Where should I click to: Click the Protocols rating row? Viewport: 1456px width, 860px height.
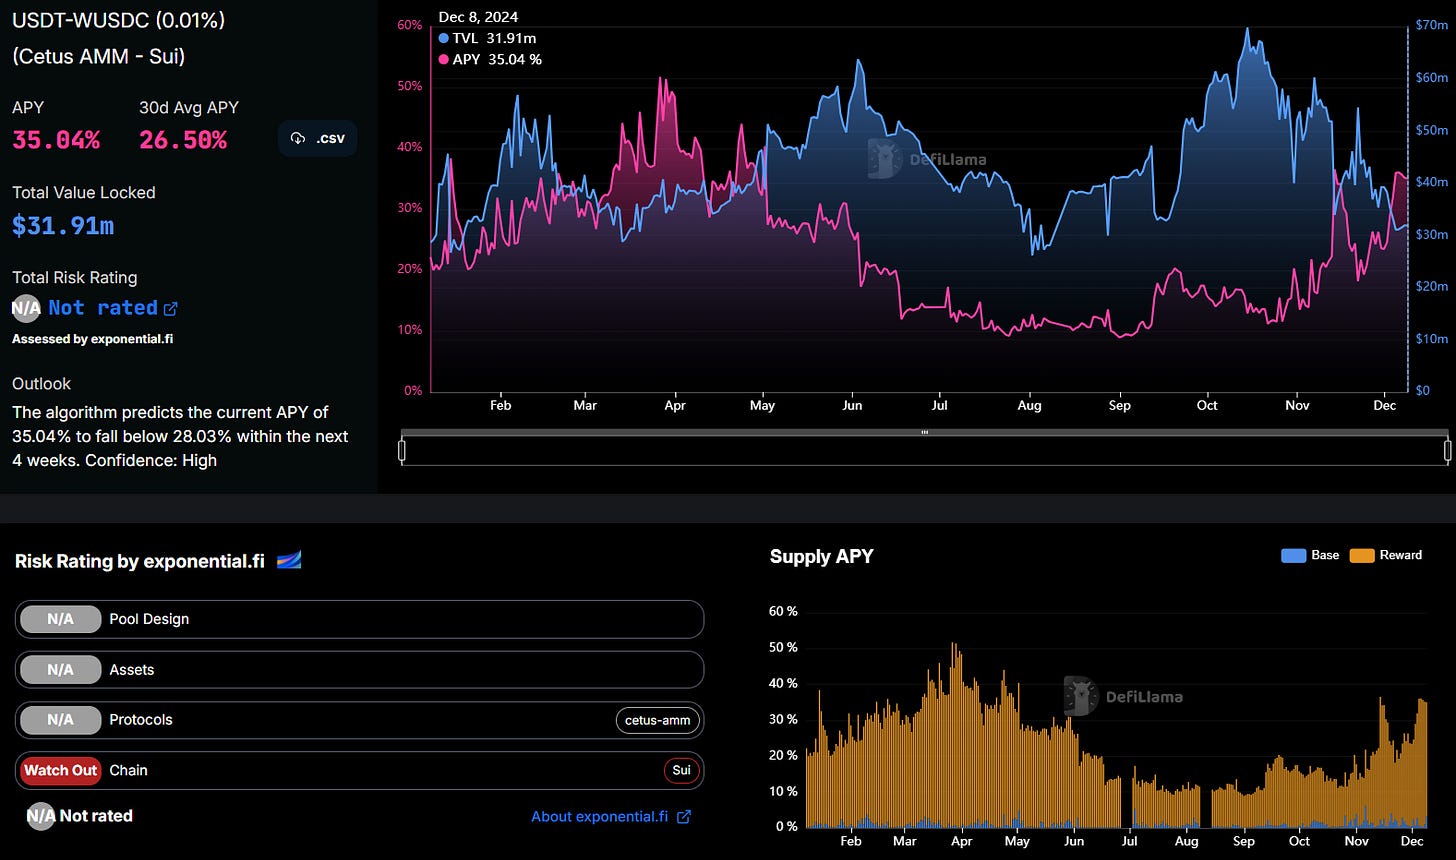click(359, 720)
